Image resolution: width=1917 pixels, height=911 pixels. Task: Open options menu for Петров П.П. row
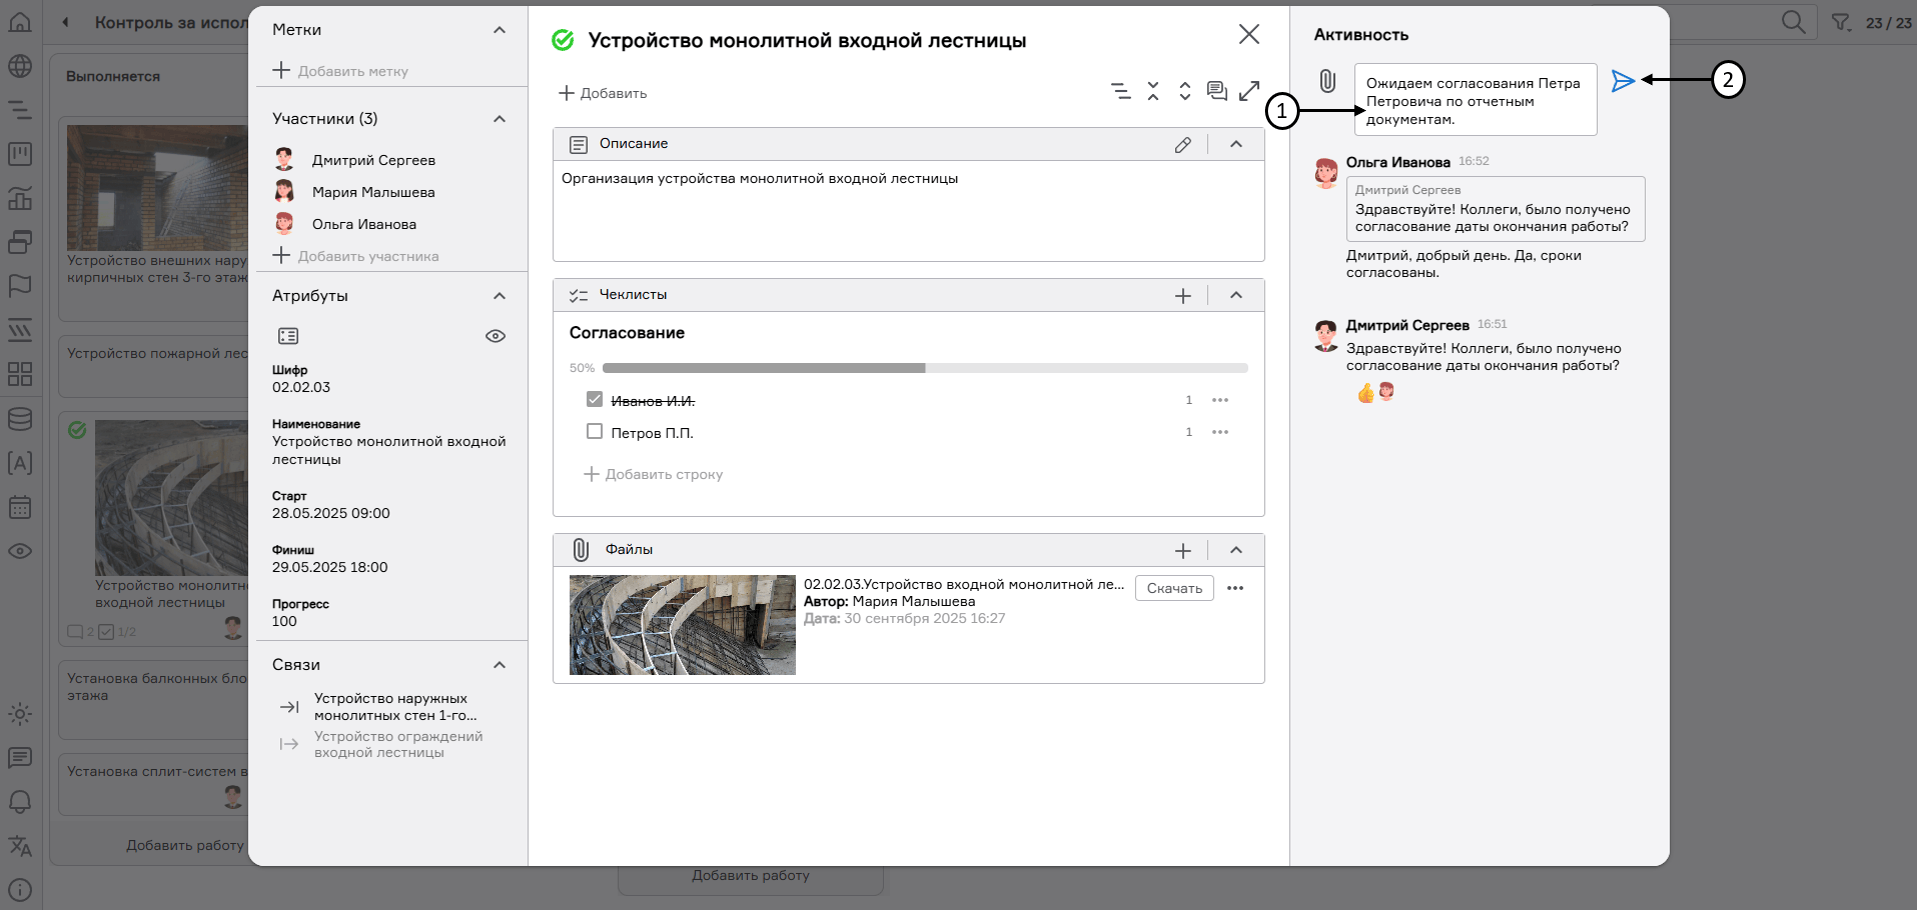click(x=1220, y=432)
